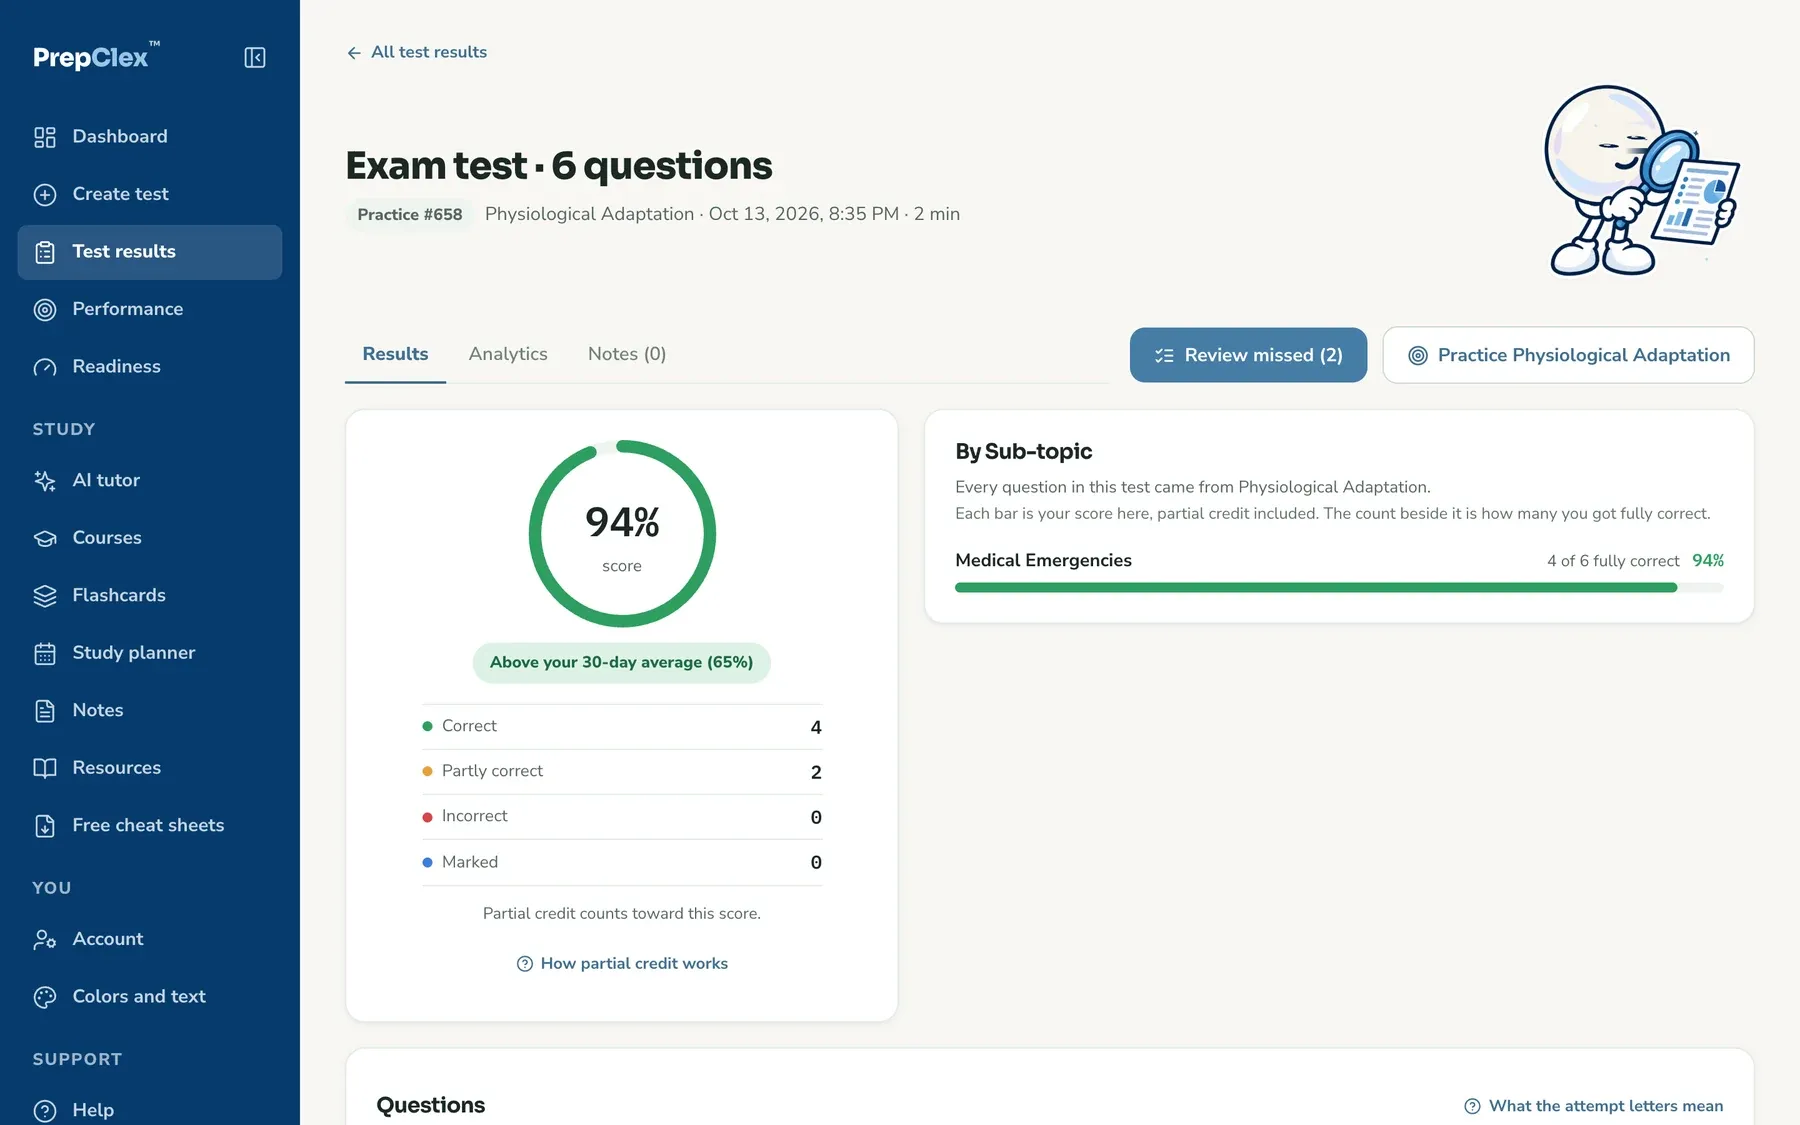Image resolution: width=1800 pixels, height=1125 pixels.
Task: Click the PrepClex logo
Action: tap(96, 56)
